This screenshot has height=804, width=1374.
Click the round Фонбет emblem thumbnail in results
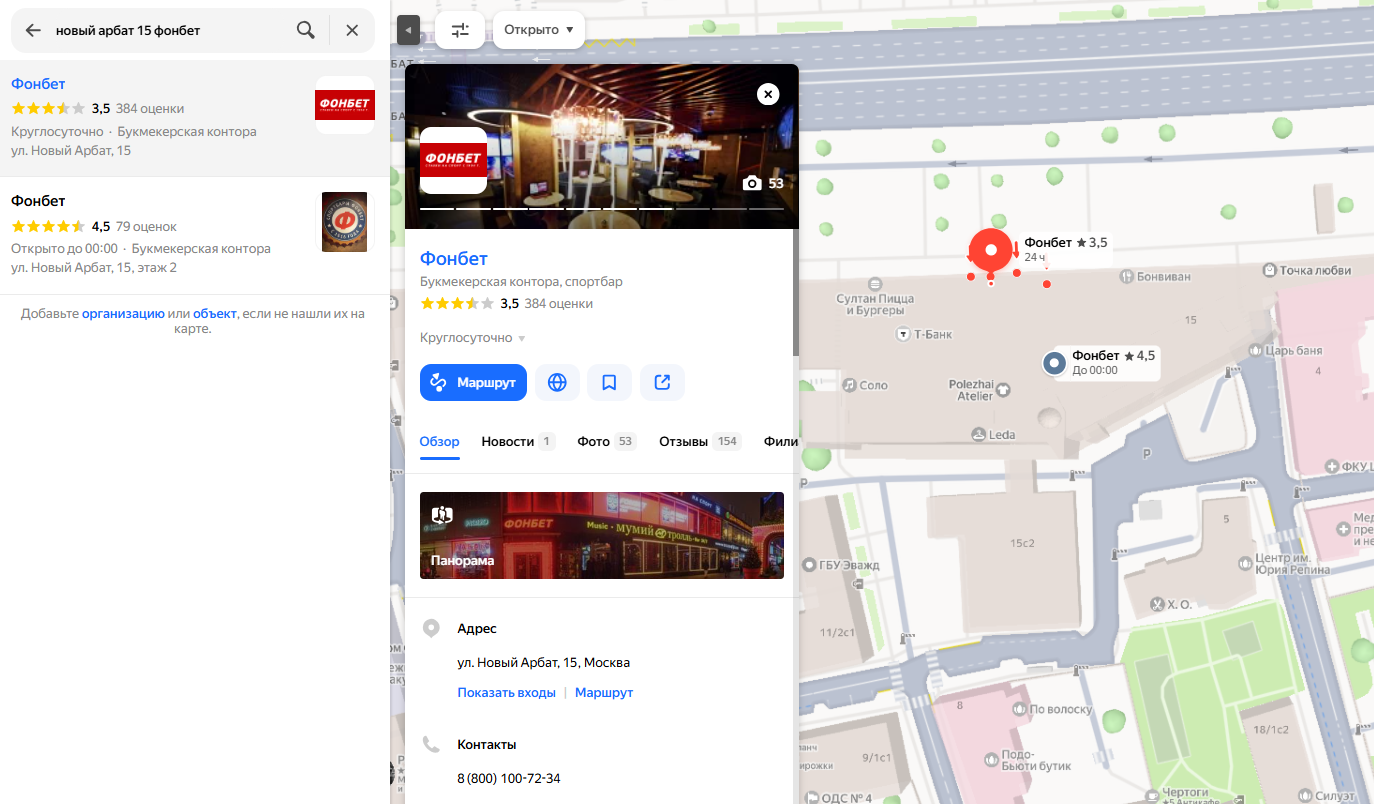[345, 222]
